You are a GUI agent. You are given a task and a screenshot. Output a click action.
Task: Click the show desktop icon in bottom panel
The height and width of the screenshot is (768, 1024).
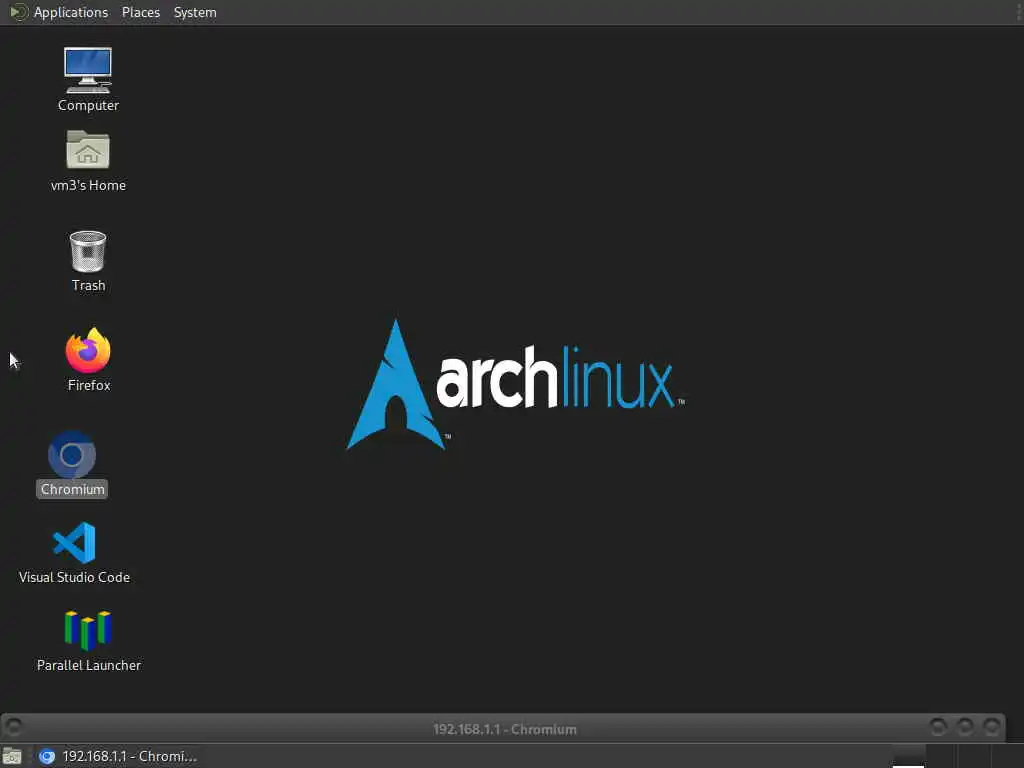tap(12, 756)
